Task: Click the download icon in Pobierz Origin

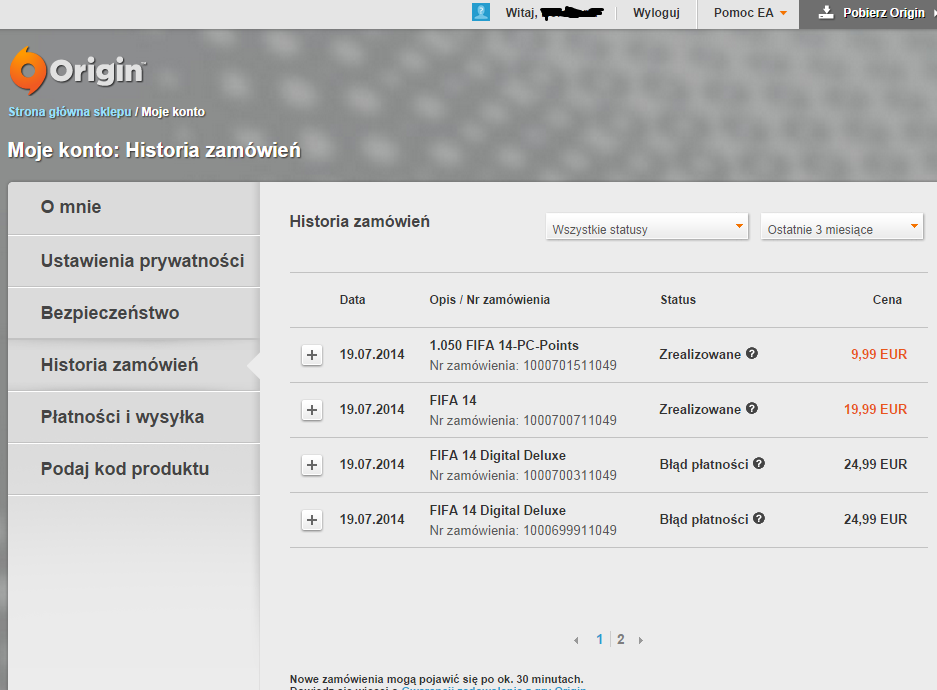Action: (x=826, y=13)
